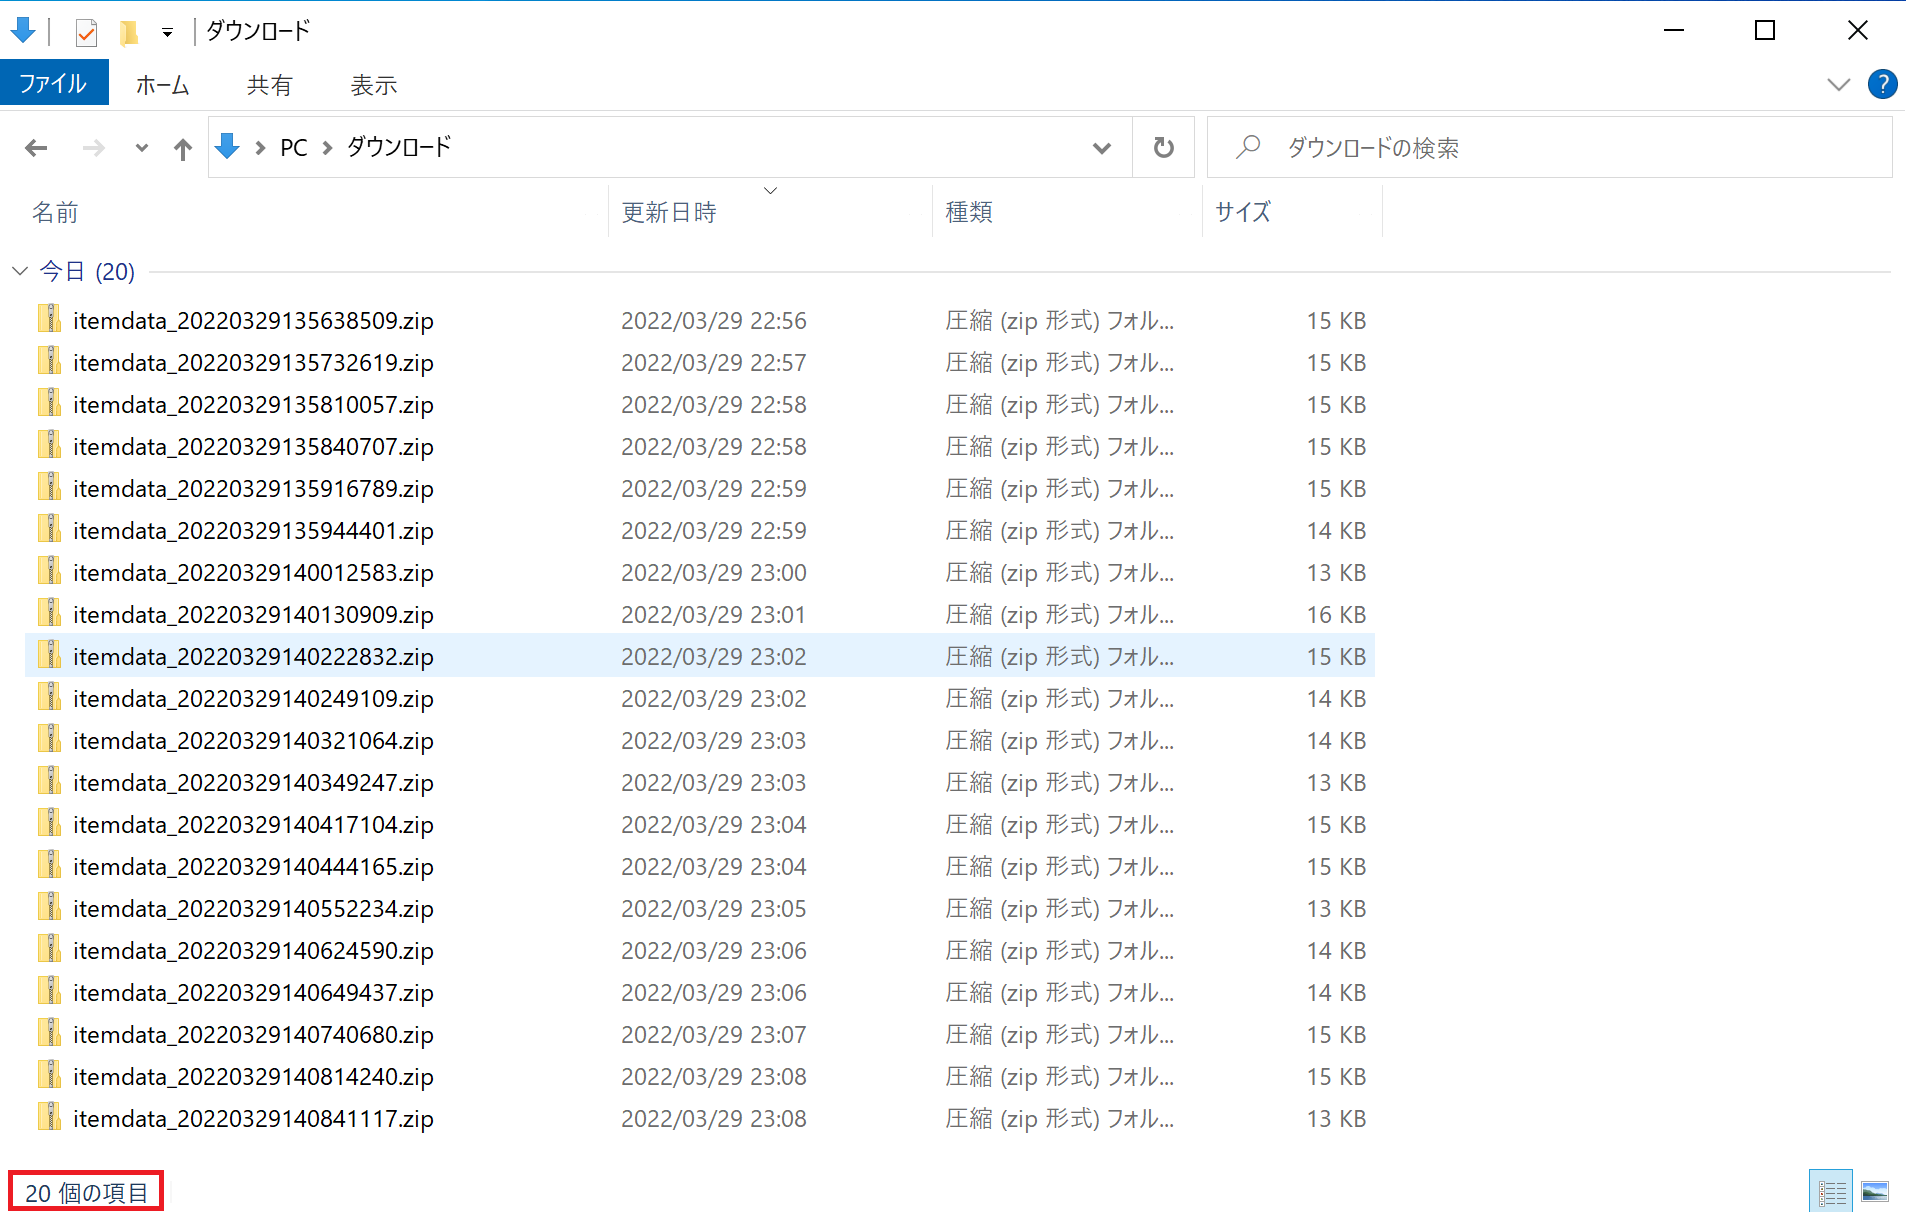Screen dimensions: 1906x1212
Task: Click the 20 個の項目 status text
Action: point(86,1192)
